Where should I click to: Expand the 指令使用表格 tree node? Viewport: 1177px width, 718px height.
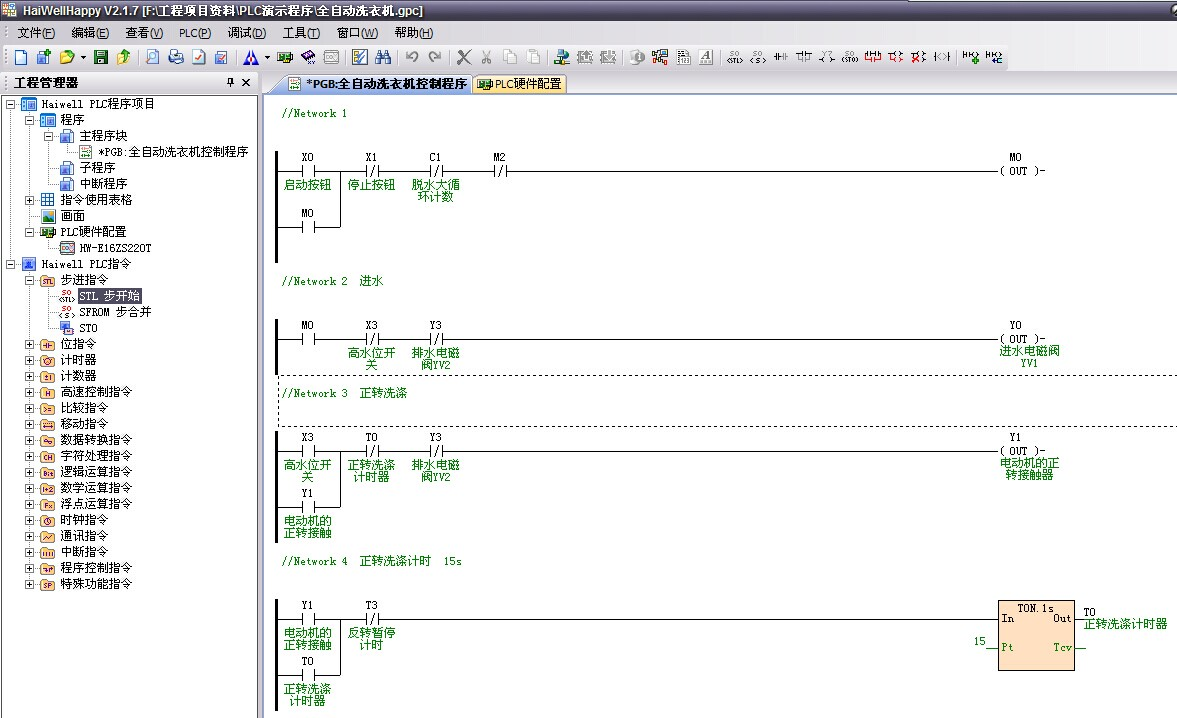click(30, 200)
